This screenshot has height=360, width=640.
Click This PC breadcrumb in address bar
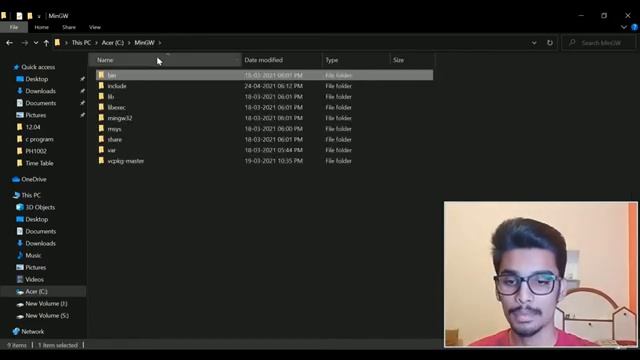tap(81, 42)
